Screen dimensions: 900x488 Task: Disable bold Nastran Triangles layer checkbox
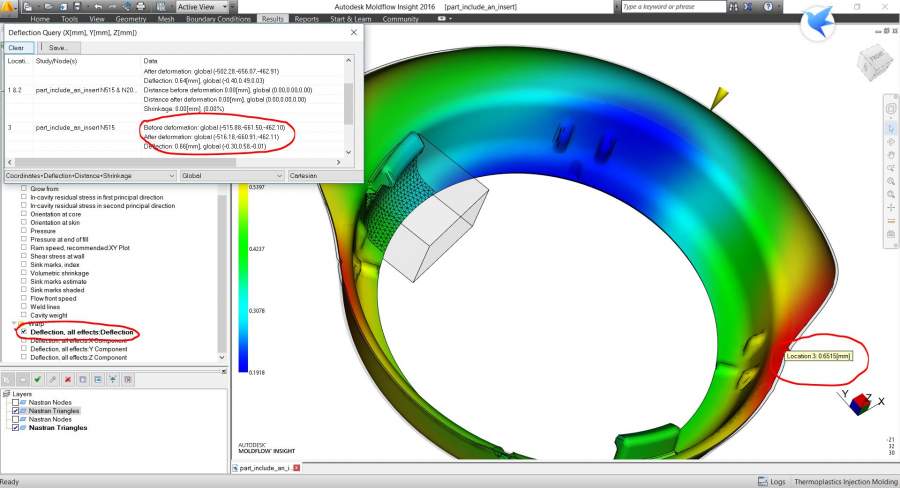click(15, 428)
